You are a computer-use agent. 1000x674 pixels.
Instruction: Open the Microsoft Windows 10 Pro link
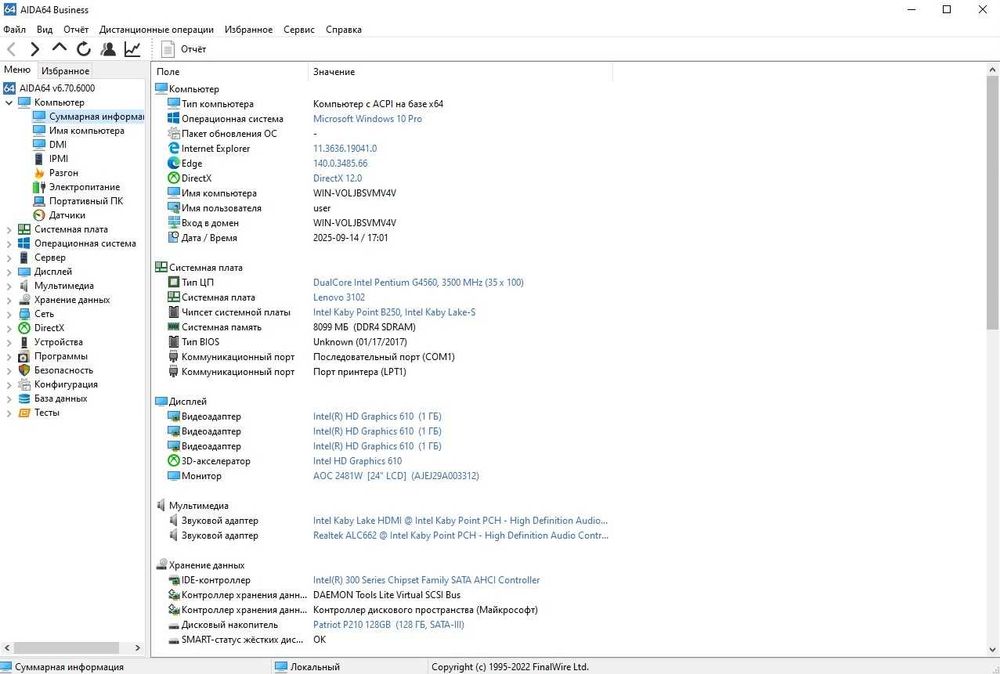click(367, 119)
